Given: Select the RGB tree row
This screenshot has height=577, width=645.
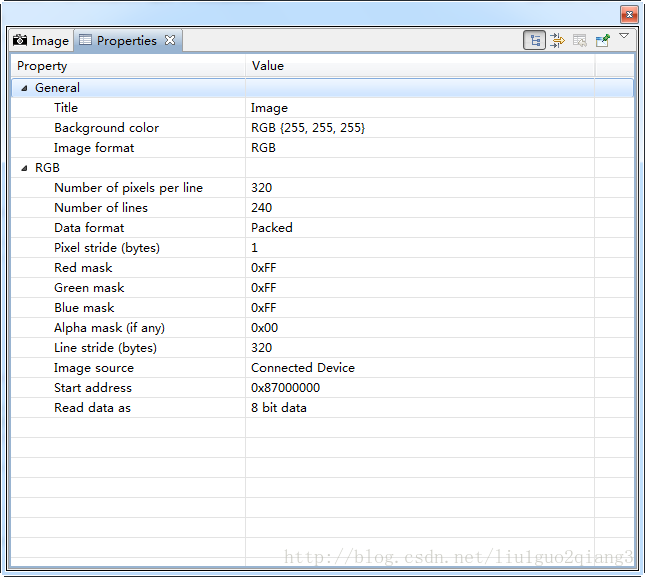Looking at the screenshot, I should pyautogui.click(x=322, y=168).
